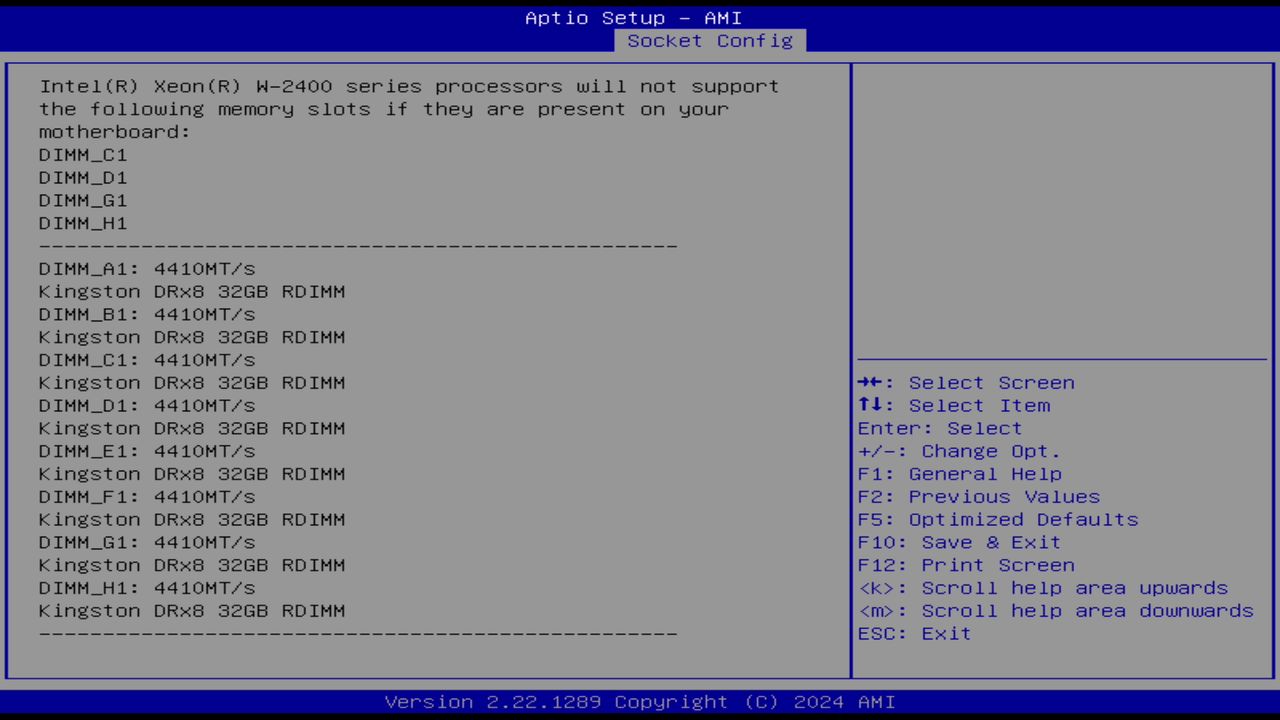Click the Enter: Select hint
The image size is (1280, 720).
[940, 429]
